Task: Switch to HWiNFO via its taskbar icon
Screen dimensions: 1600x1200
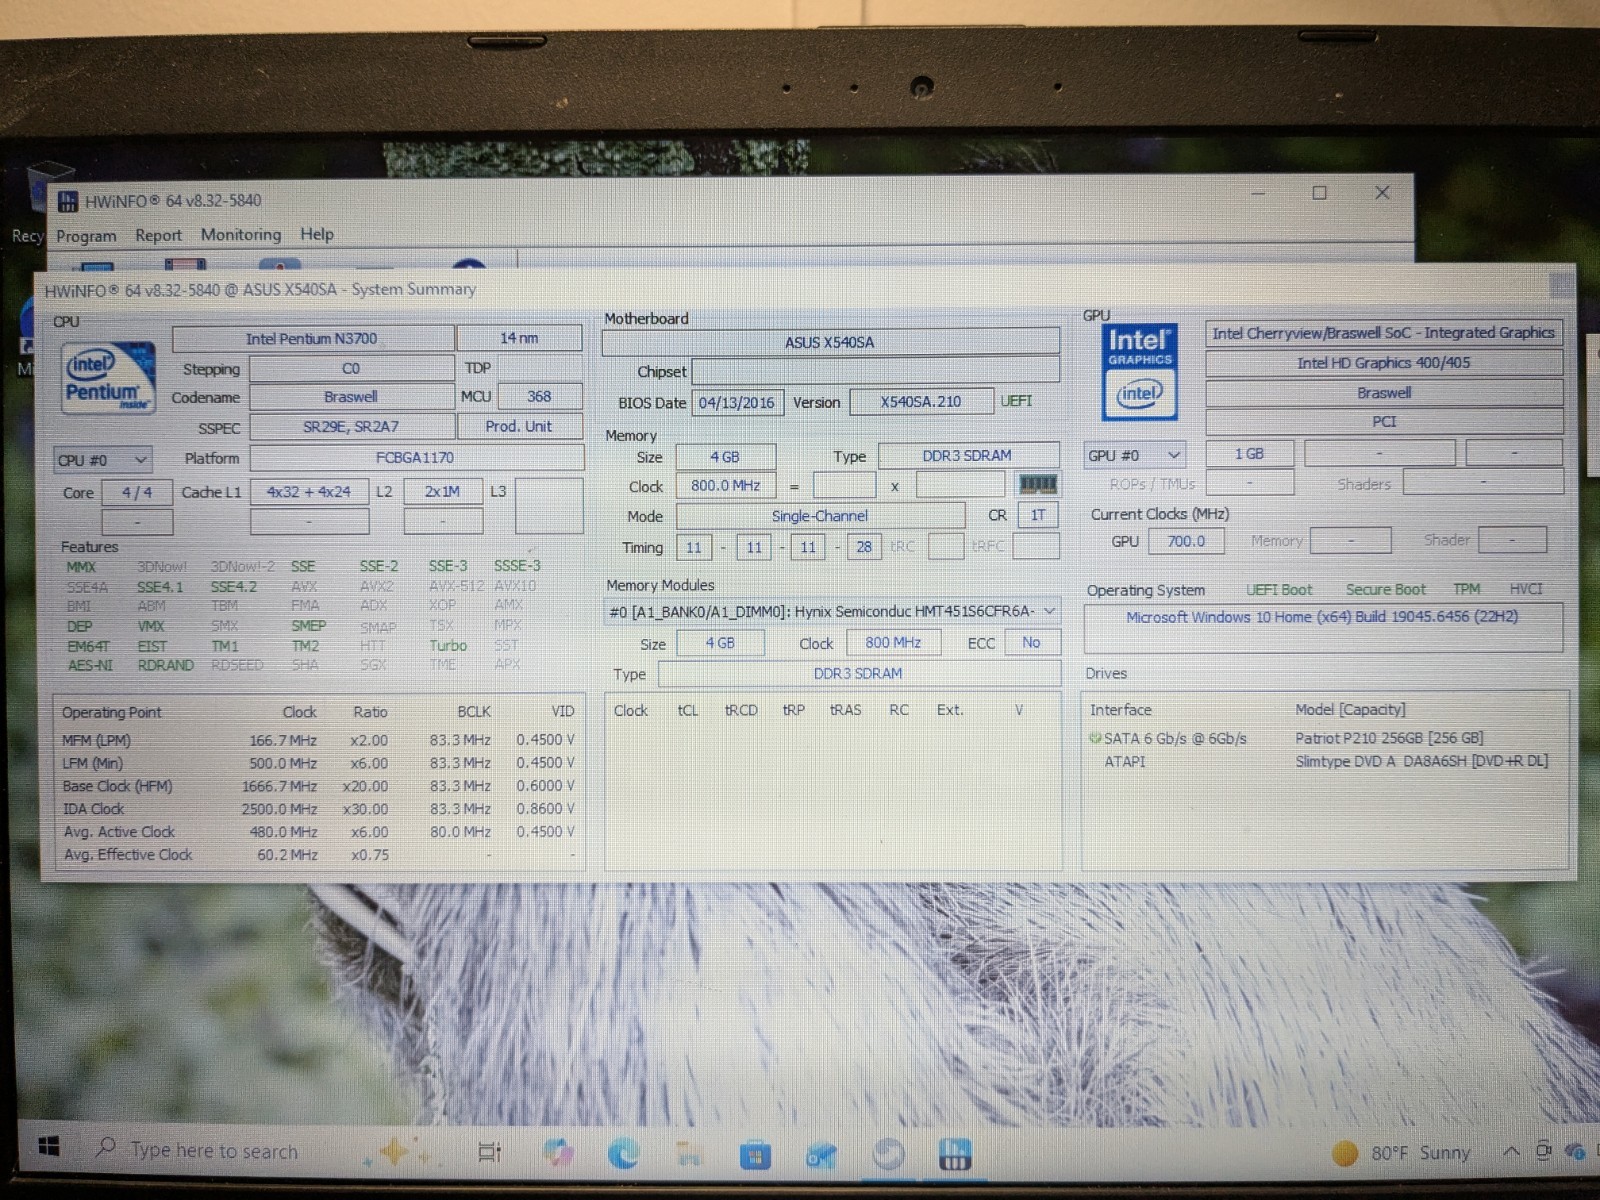Action: click(x=955, y=1156)
